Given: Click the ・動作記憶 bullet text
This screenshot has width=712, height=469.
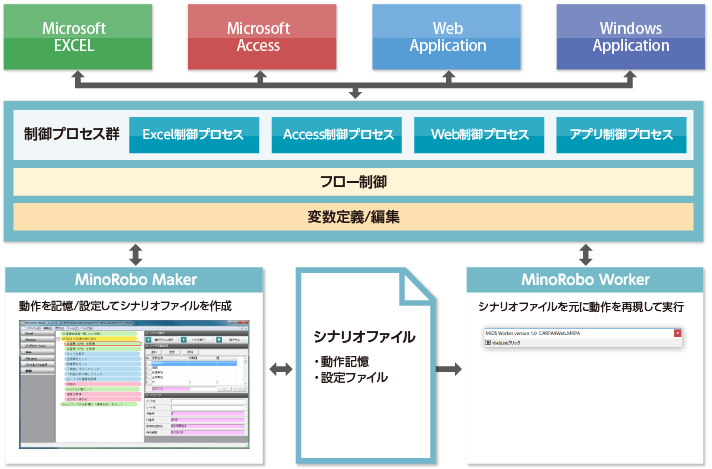Looking at the screenshot, I should click(x=341, y=362).
